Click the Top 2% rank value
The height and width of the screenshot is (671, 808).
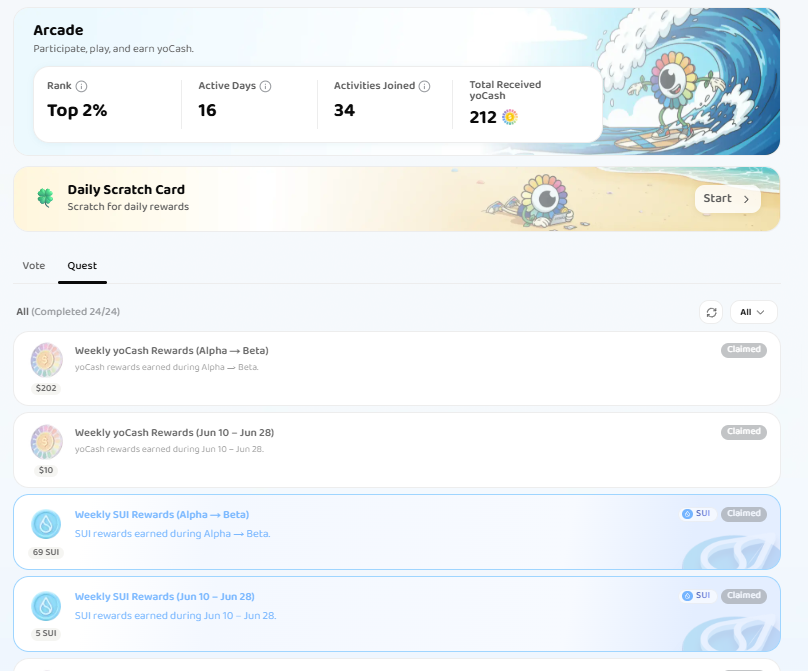click(x=77, y=110)
